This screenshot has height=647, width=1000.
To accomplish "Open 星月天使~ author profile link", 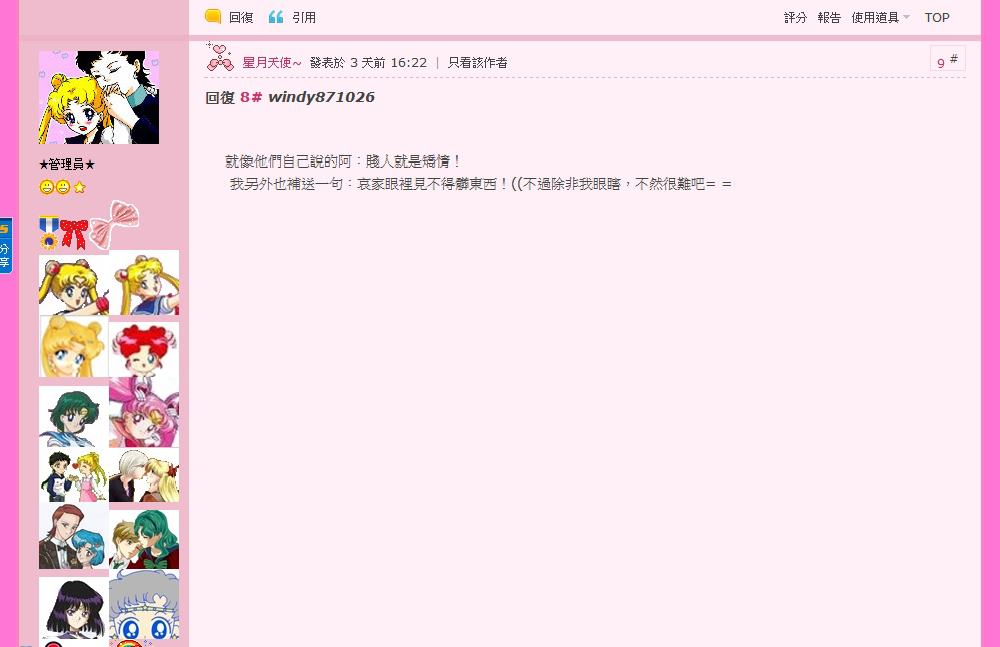I will [272, 63].
